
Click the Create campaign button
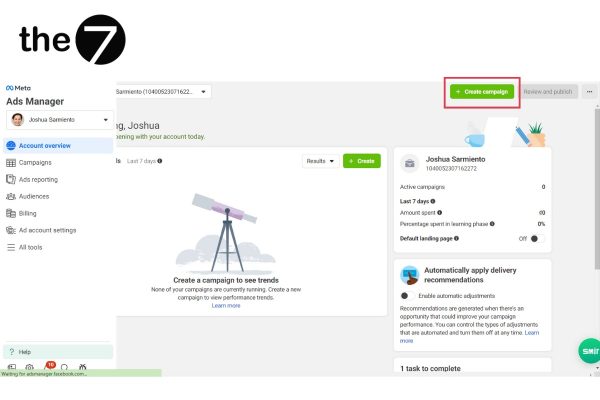(482, 92)
